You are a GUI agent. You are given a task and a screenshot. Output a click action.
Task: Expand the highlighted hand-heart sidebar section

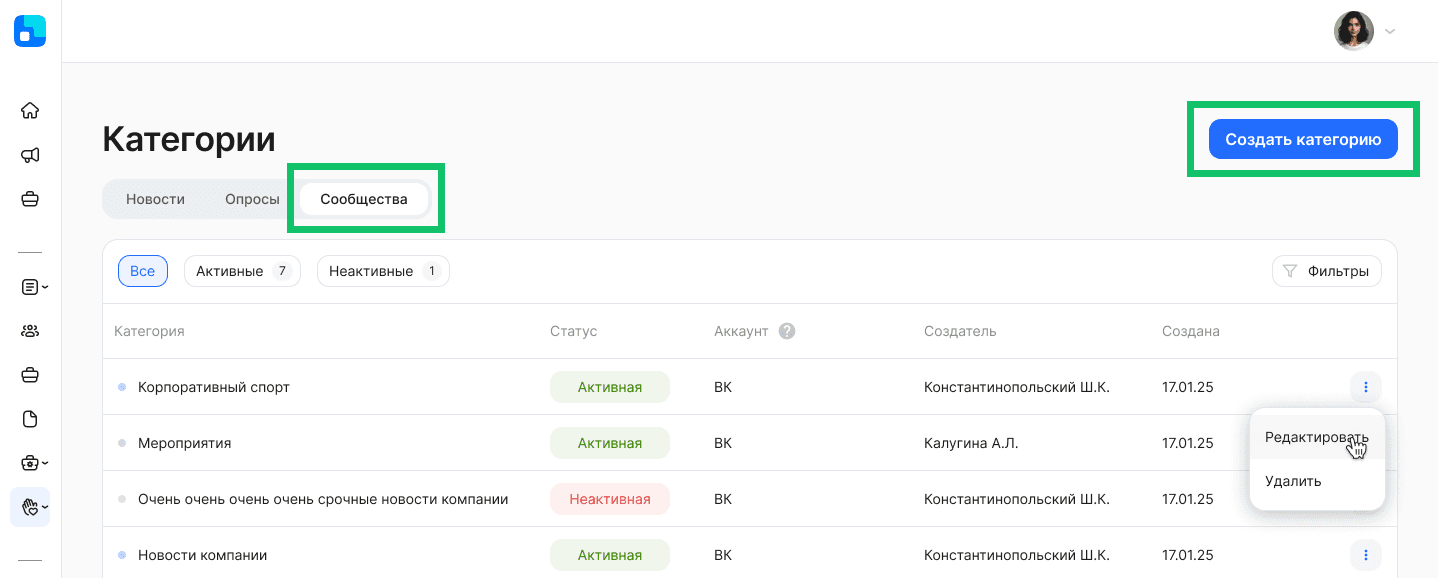click(33, 507)
